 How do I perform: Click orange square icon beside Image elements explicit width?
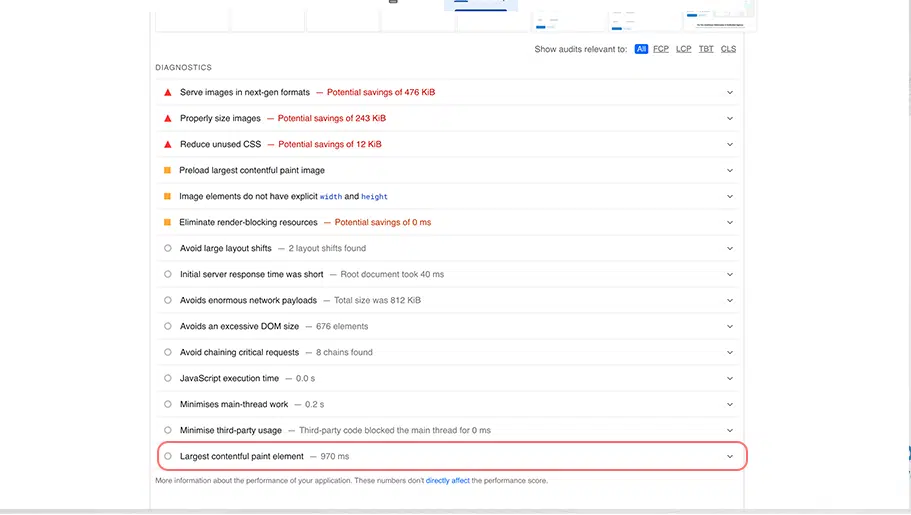167,196
